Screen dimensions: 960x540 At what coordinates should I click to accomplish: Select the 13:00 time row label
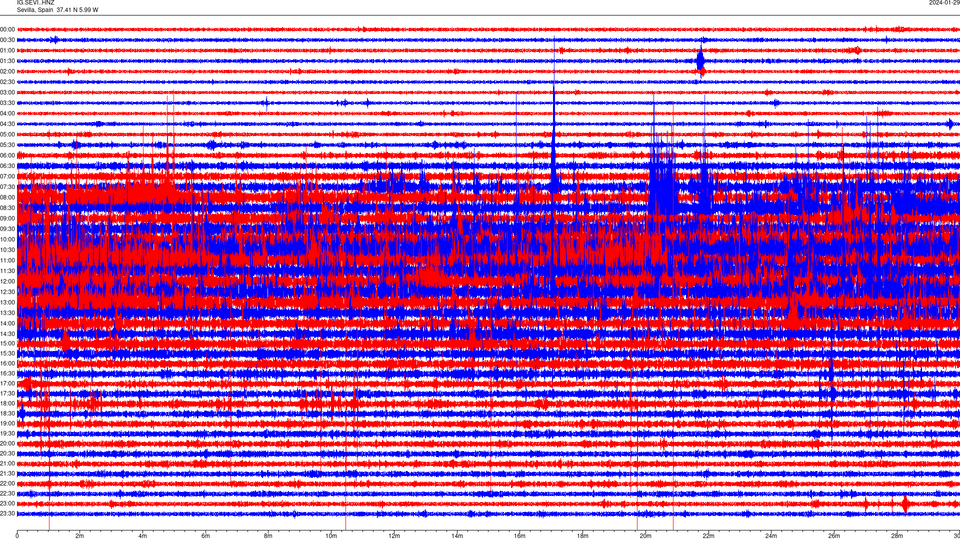coord(7,302)
